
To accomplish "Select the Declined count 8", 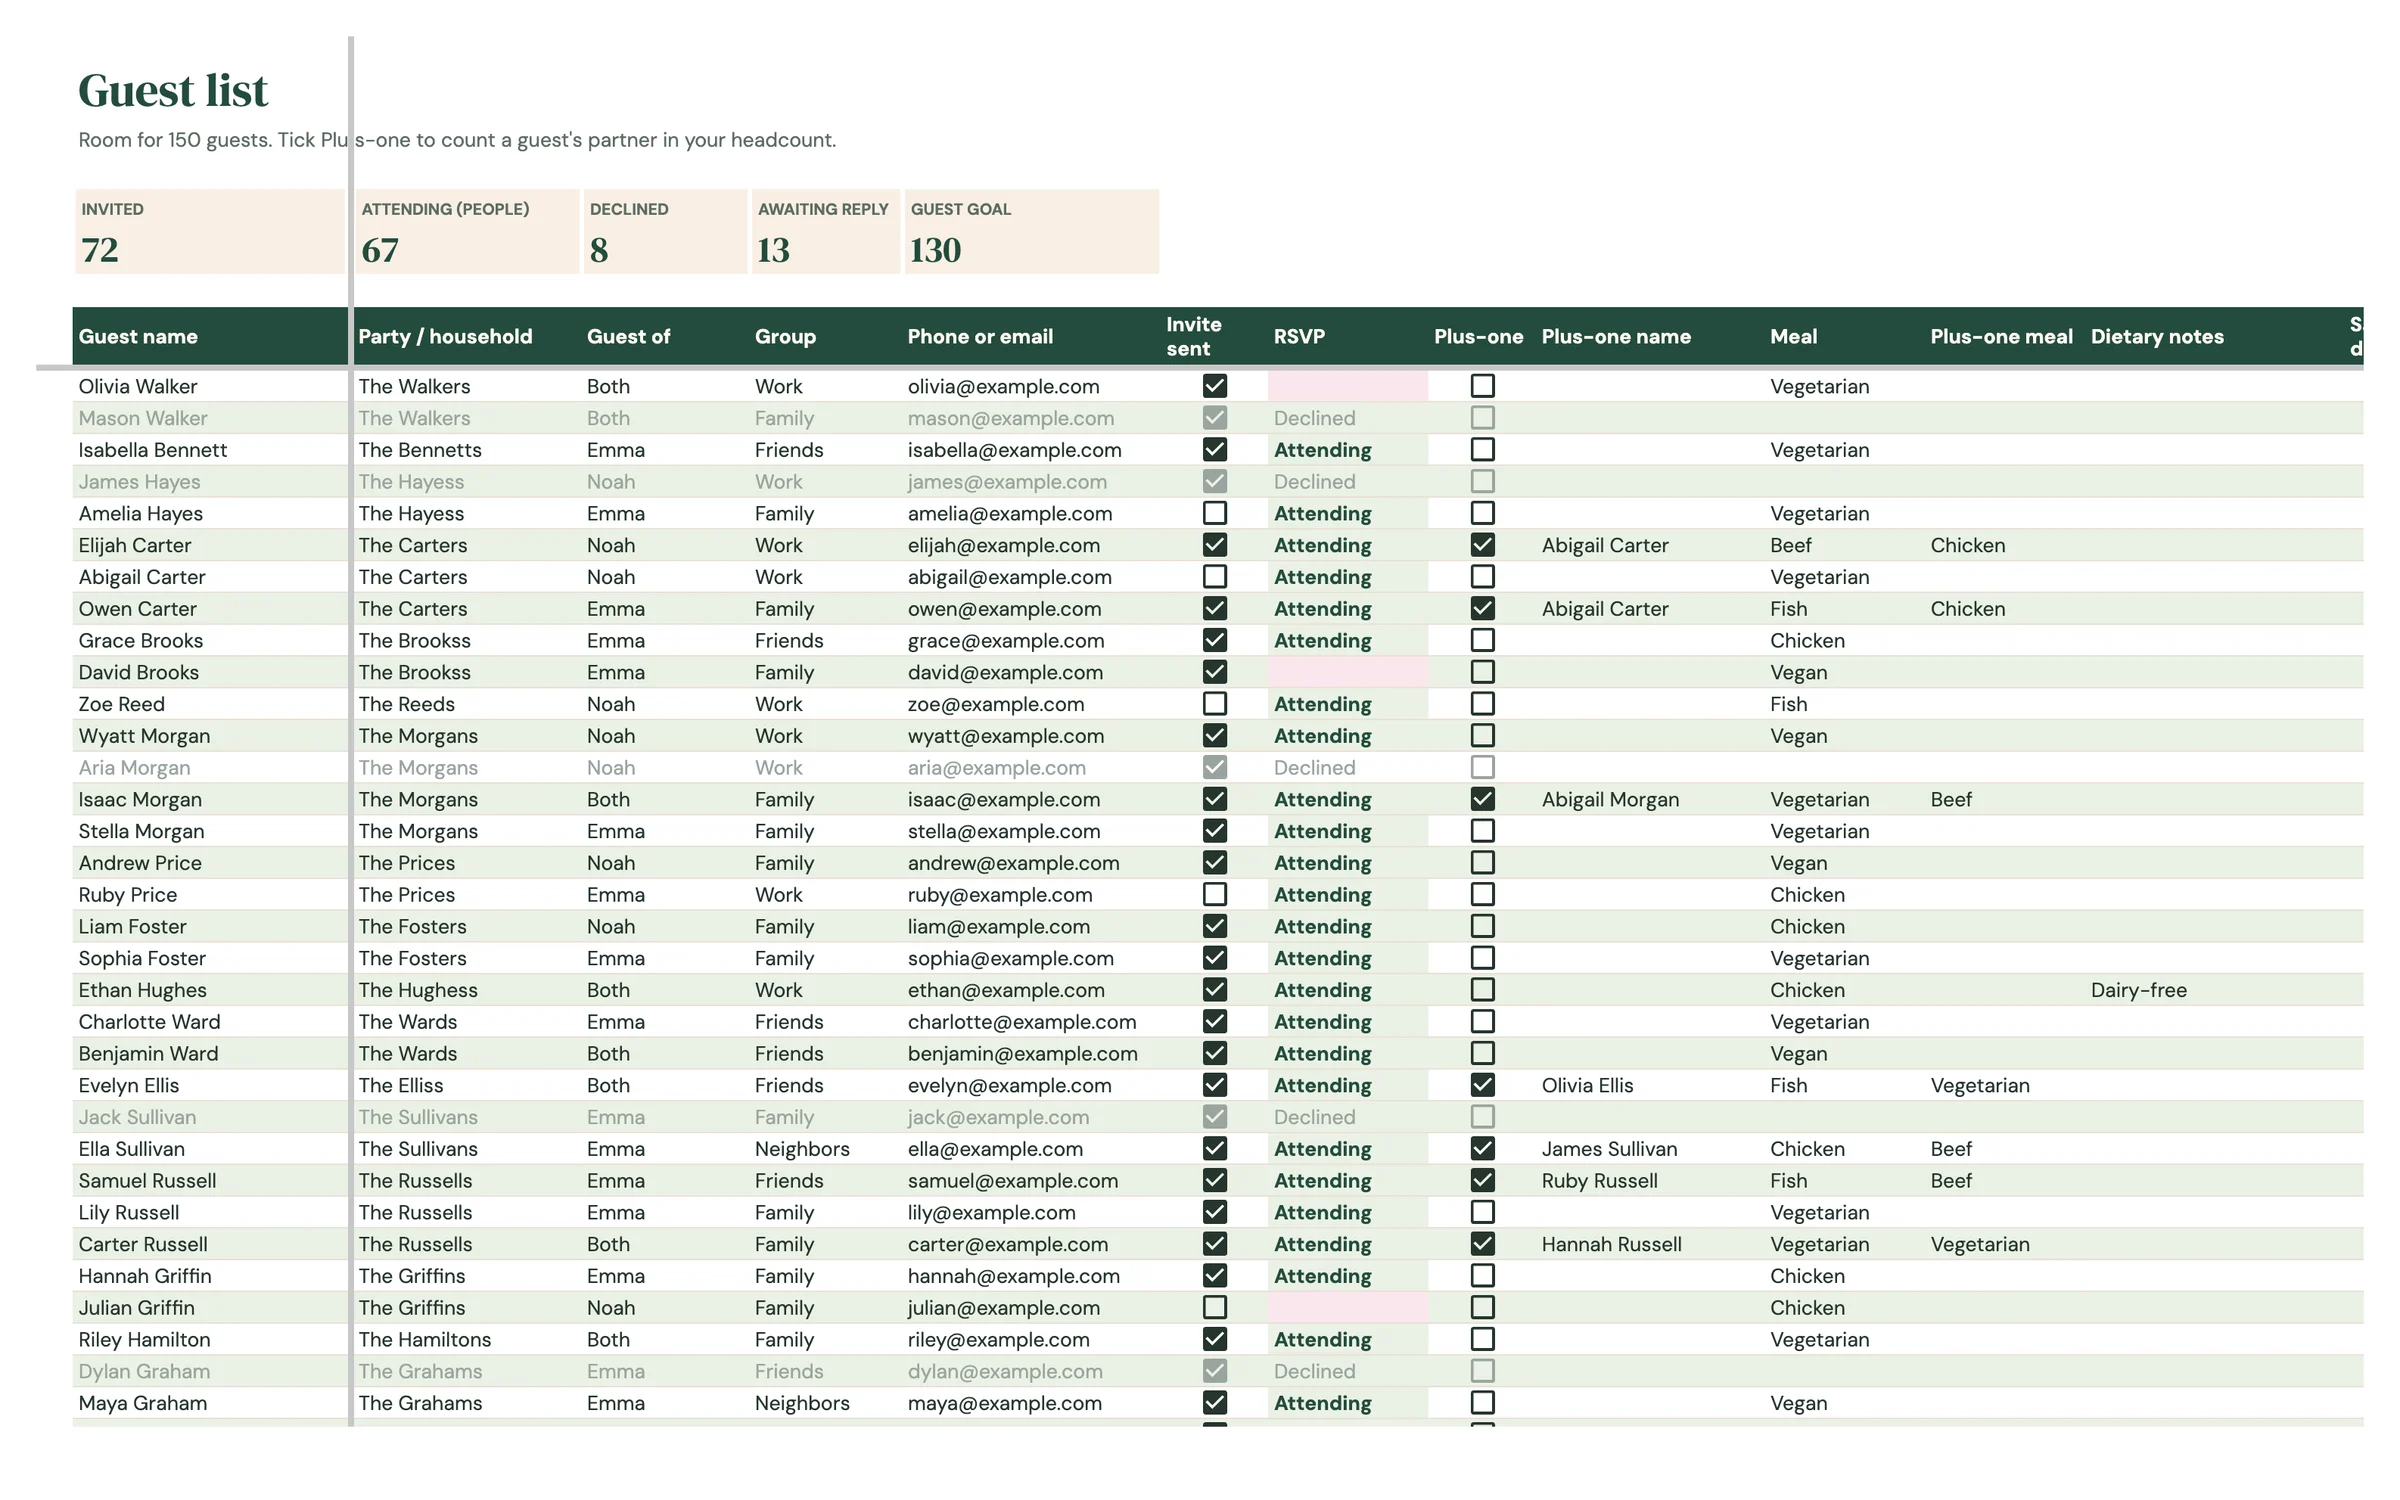I will coord(599,250).
